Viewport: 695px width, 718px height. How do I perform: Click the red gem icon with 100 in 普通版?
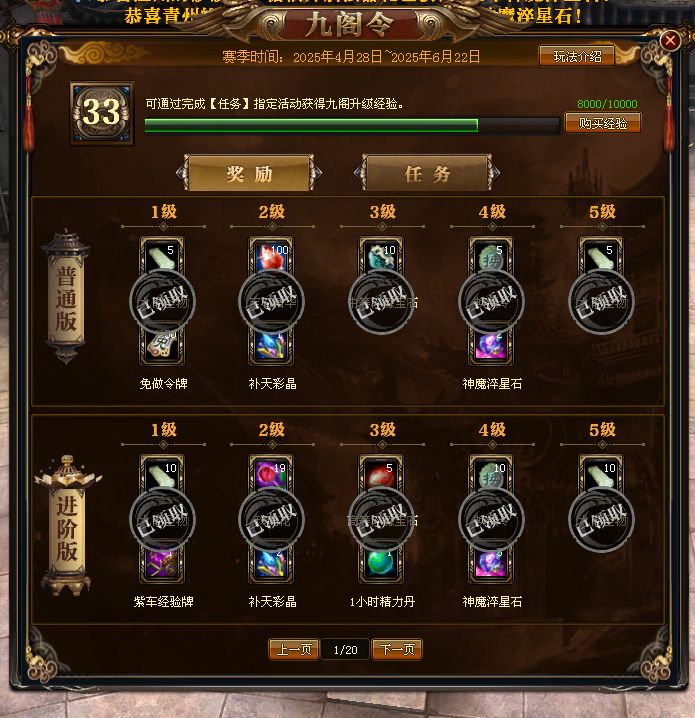(x=271, y=255)
